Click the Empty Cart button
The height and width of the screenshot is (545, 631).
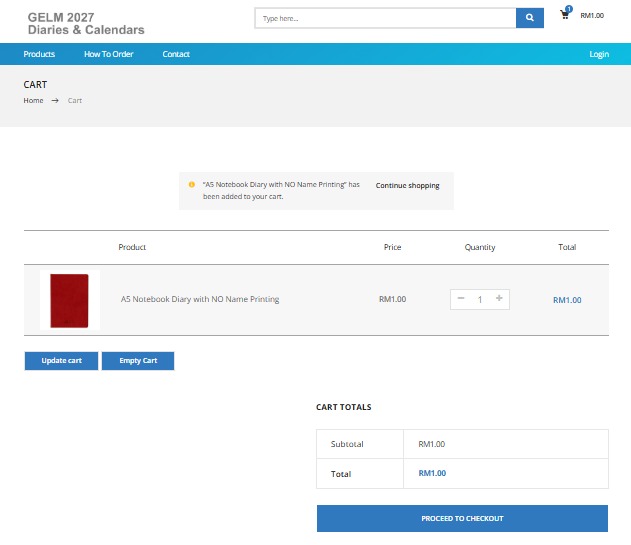(138, 361)
